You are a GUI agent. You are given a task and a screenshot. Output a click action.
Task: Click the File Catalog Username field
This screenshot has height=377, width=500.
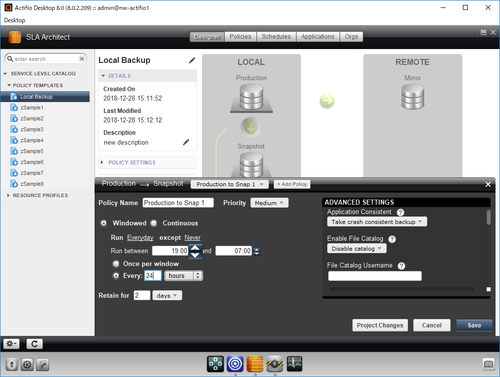(375, 276)
